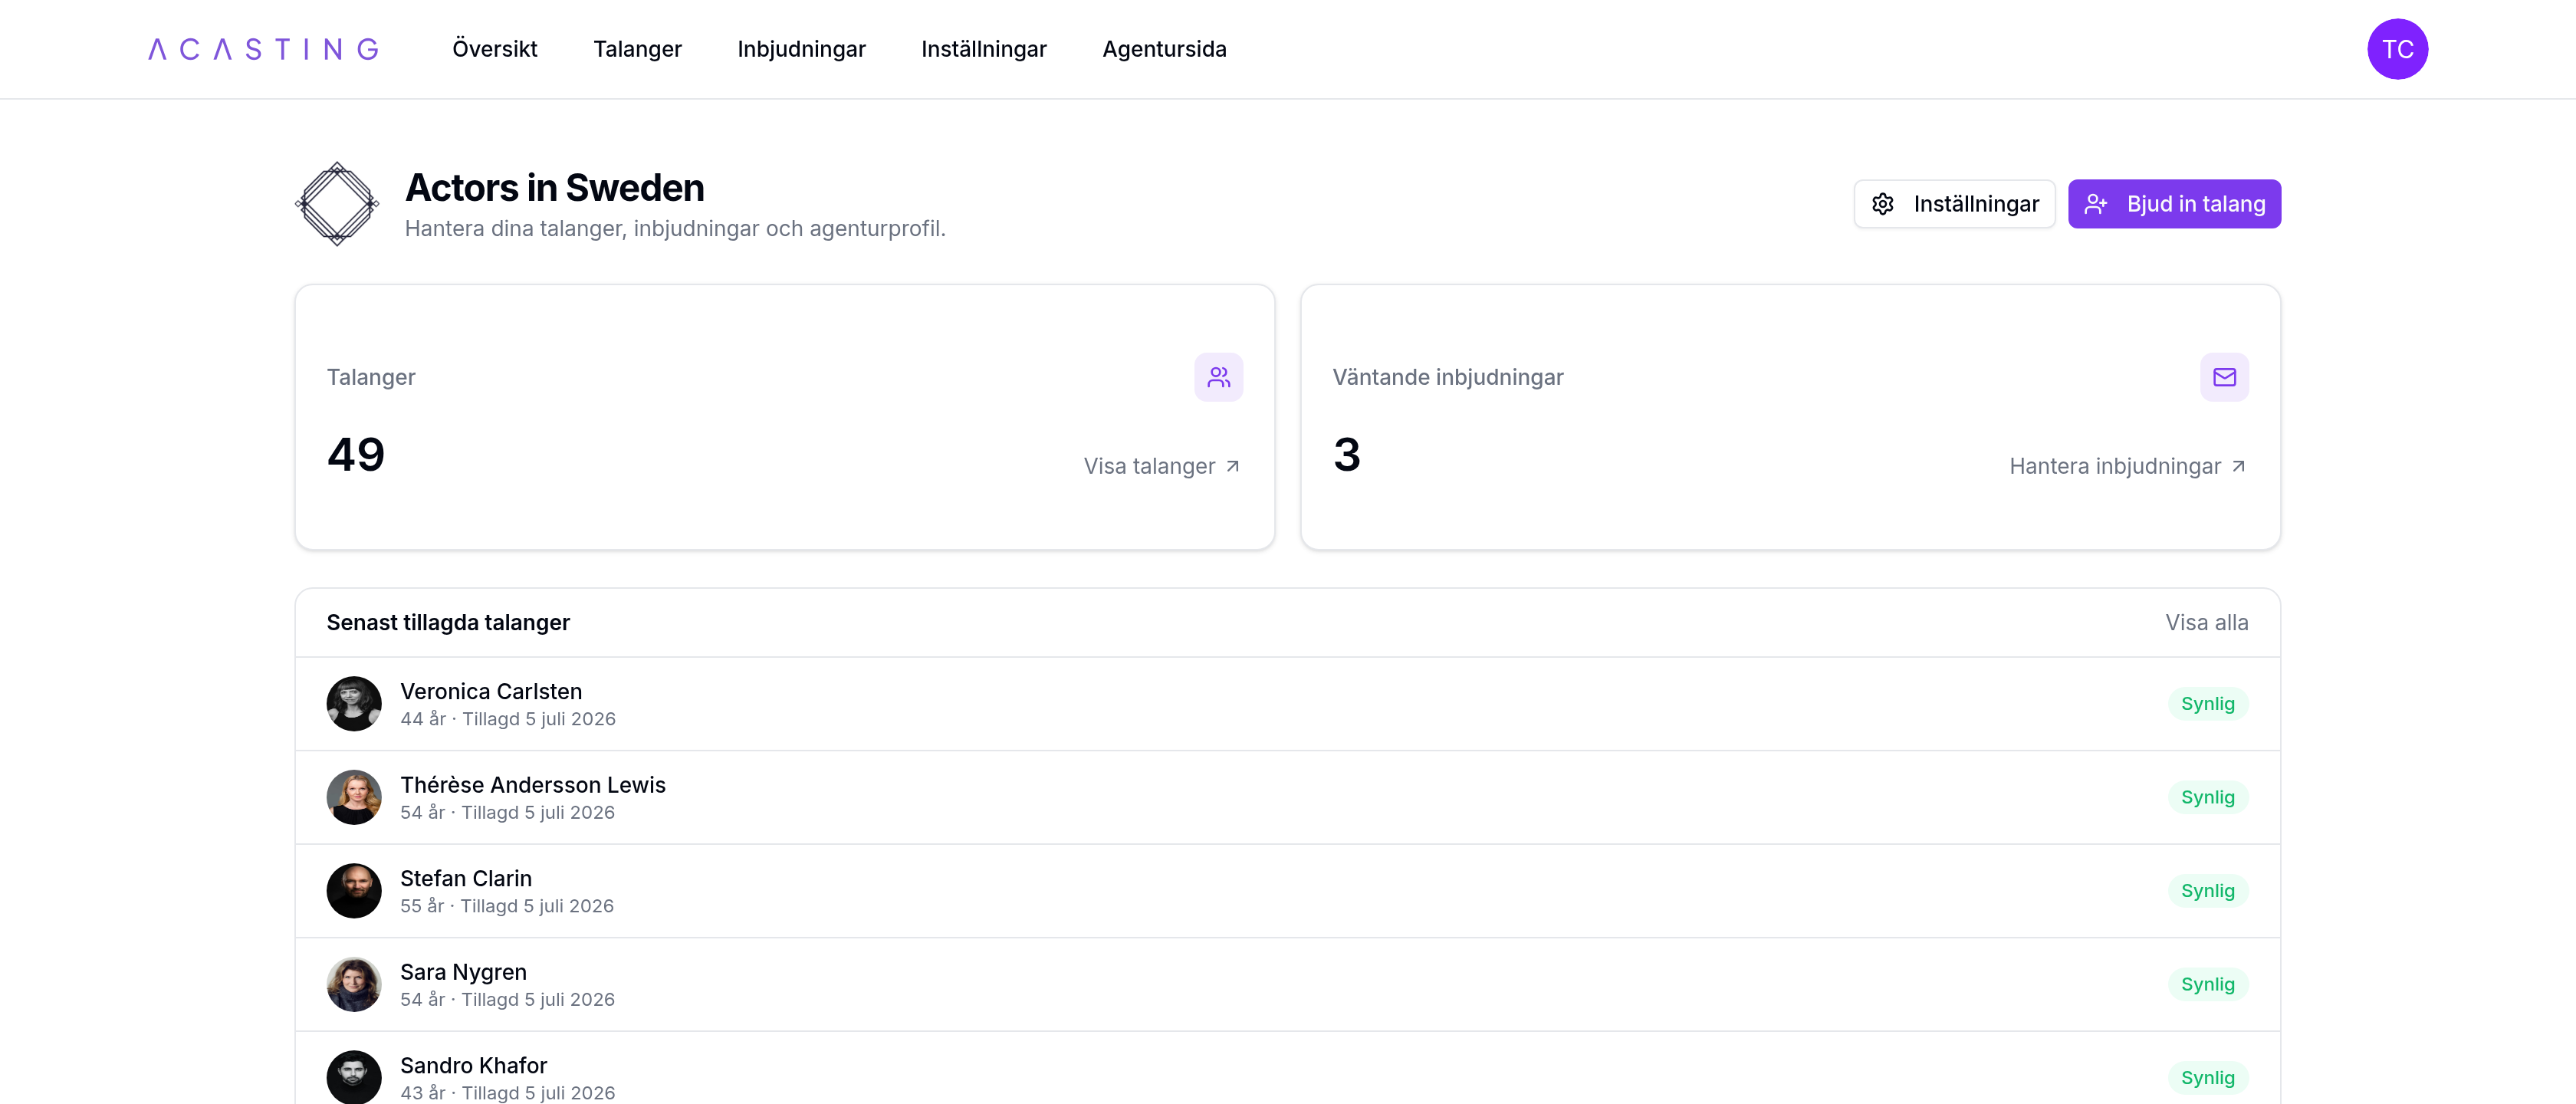Click Stefan Clarin's profile photo
2576x1104 pixels.
tap(354, 891)
